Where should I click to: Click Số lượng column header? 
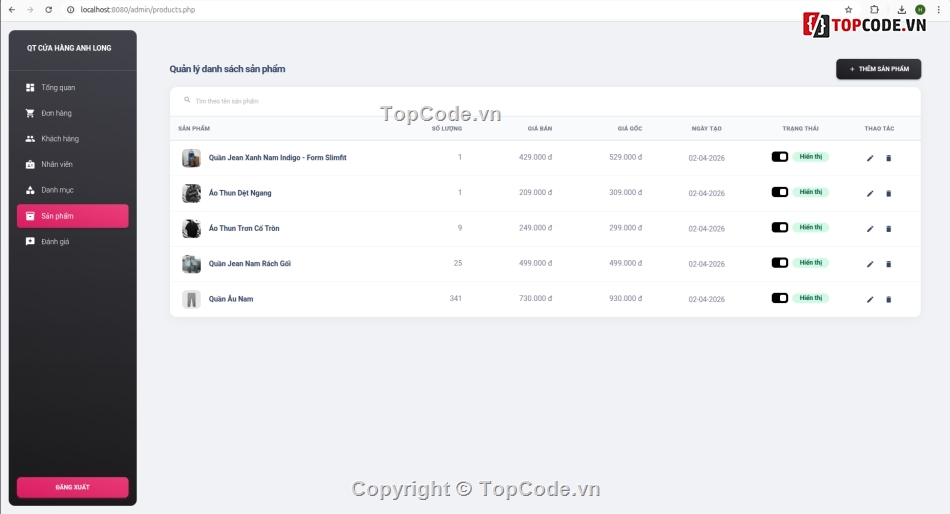tap(447, 128)
